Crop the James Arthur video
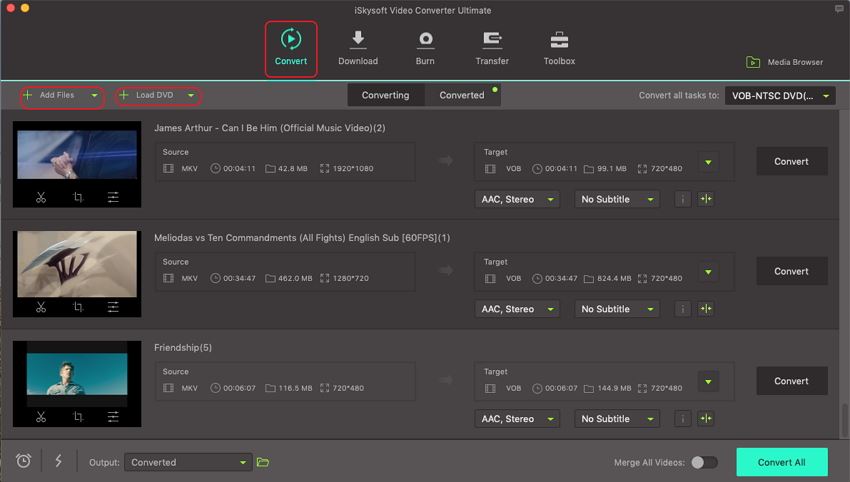Viewport: 850px width, 482px height. click(x=78, y=197)
